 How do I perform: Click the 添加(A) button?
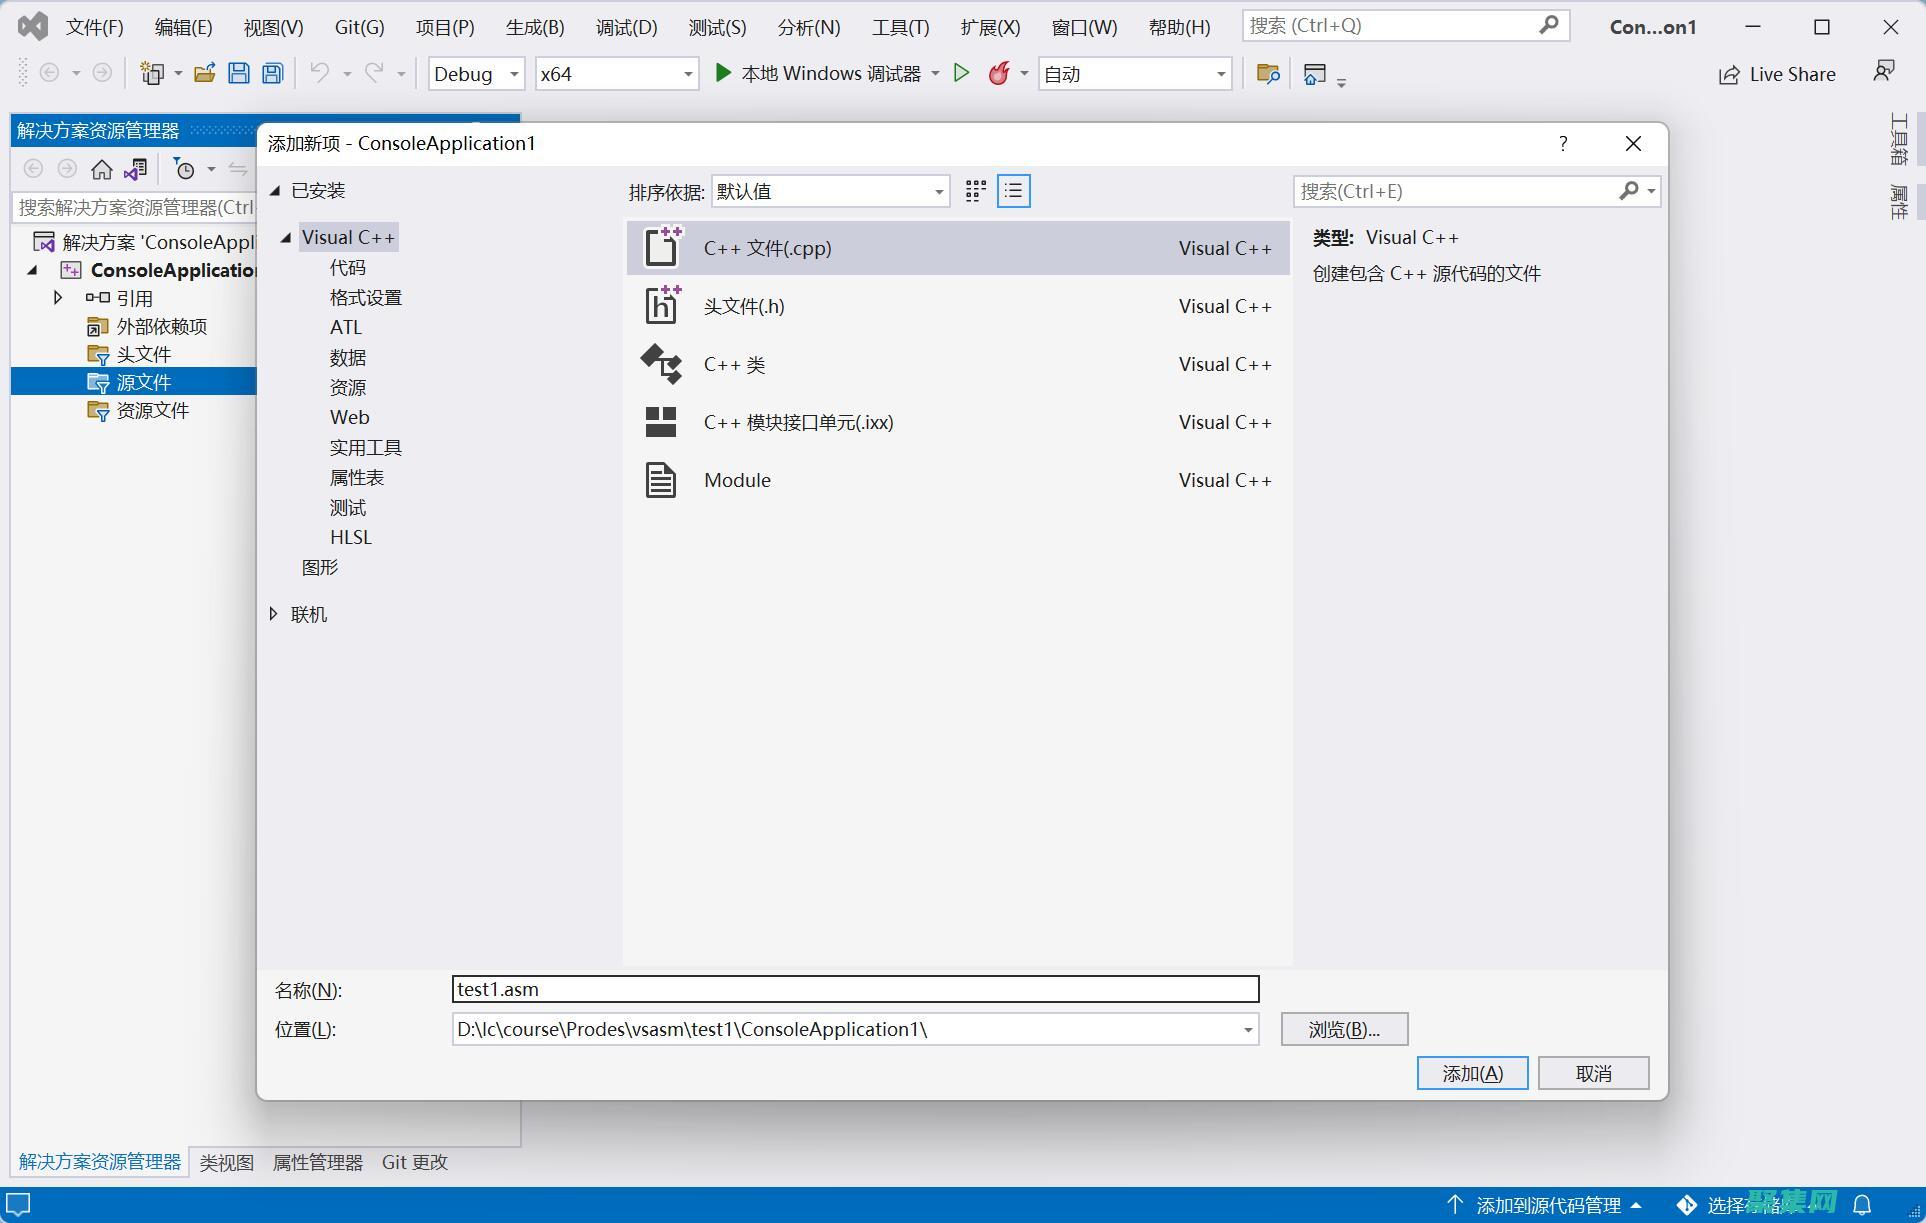coord(1472,1073)
